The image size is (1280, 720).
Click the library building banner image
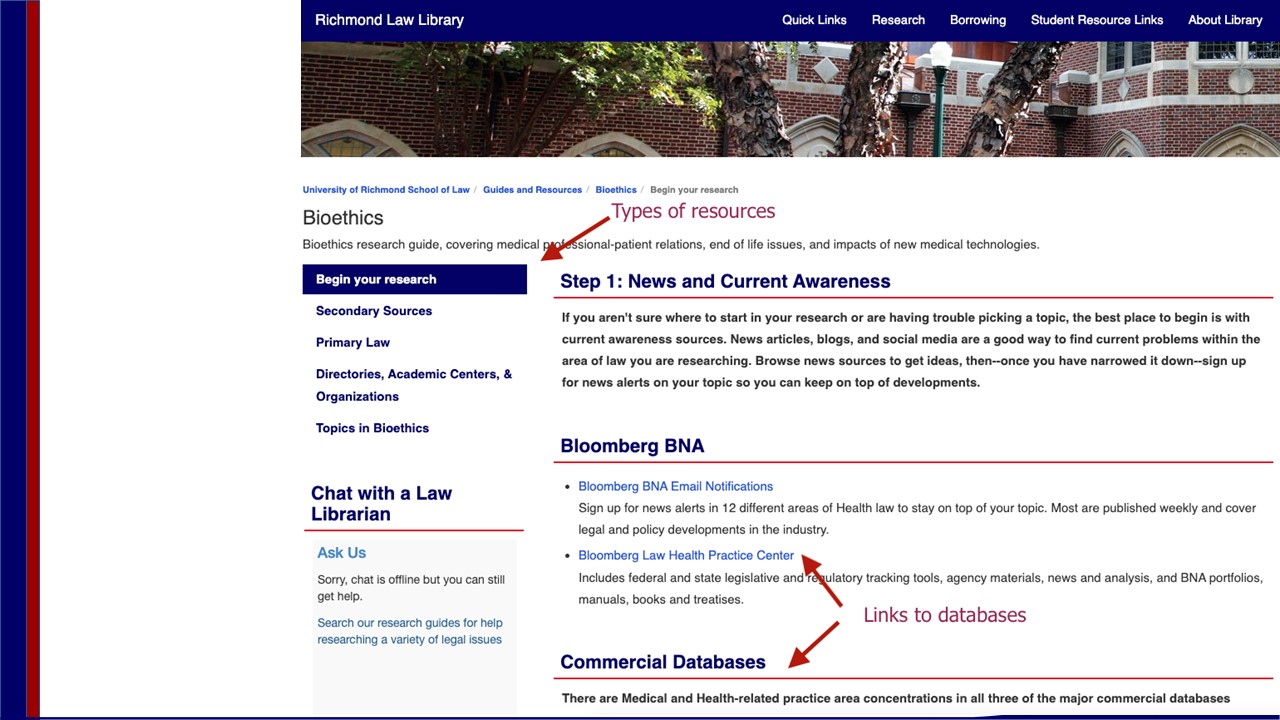(790, 98)
